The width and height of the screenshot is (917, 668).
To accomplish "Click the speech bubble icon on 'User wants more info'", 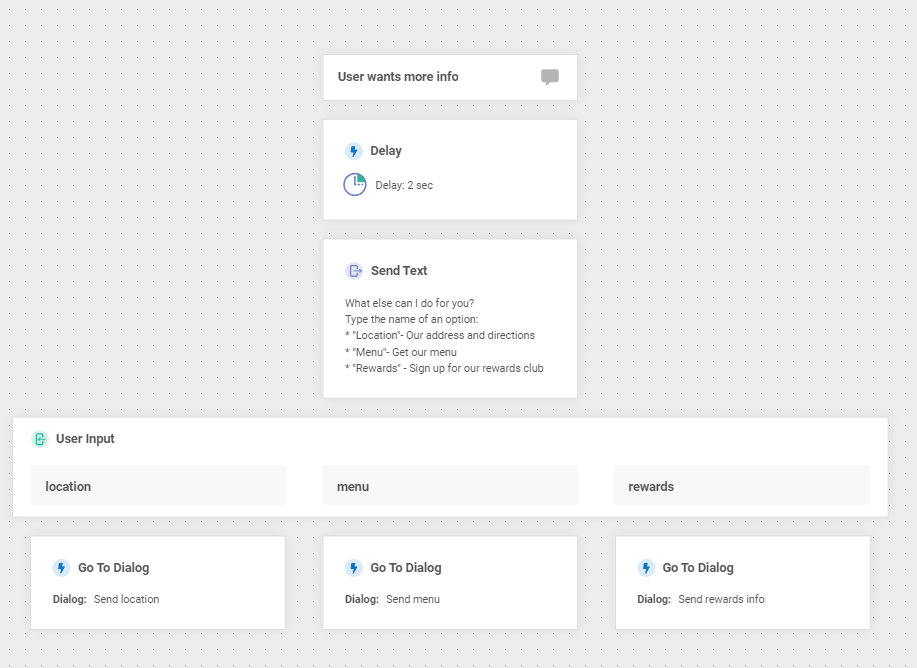I will coord(550,76).
